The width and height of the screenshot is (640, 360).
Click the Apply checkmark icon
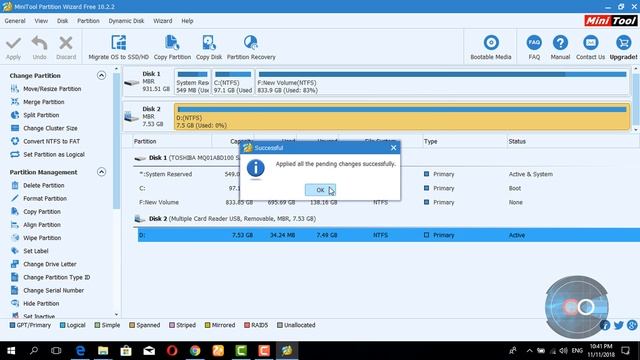pos(13,43)
